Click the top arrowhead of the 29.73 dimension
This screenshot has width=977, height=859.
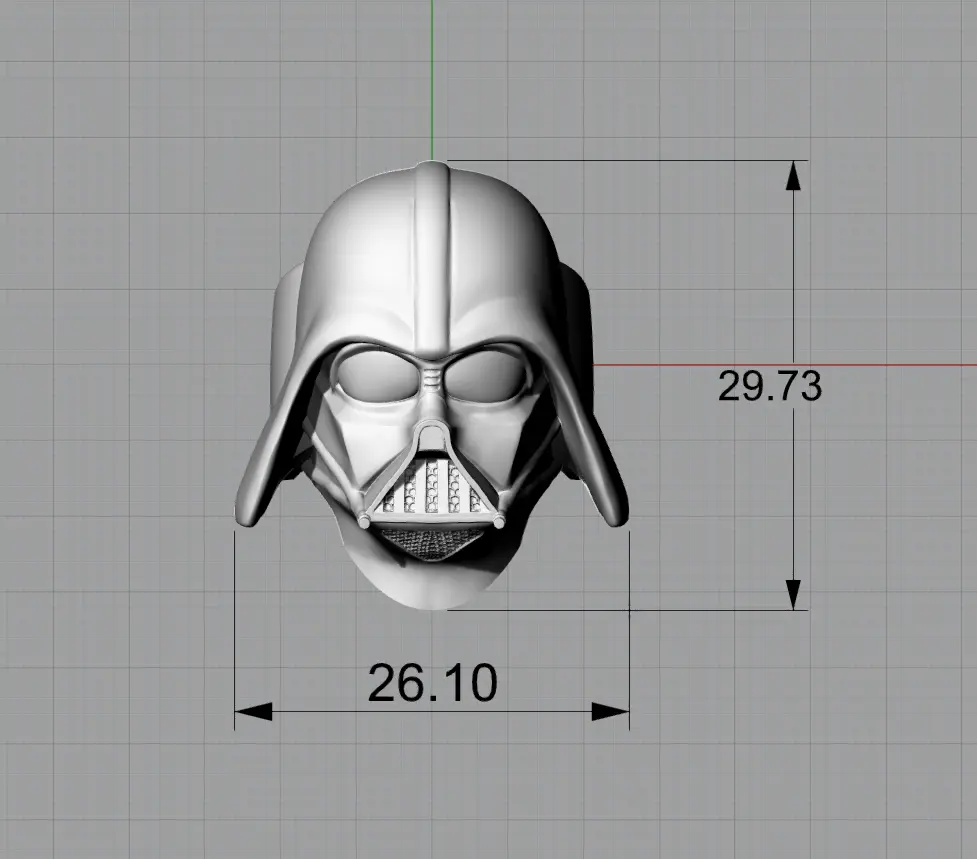[x=793, y=176]
